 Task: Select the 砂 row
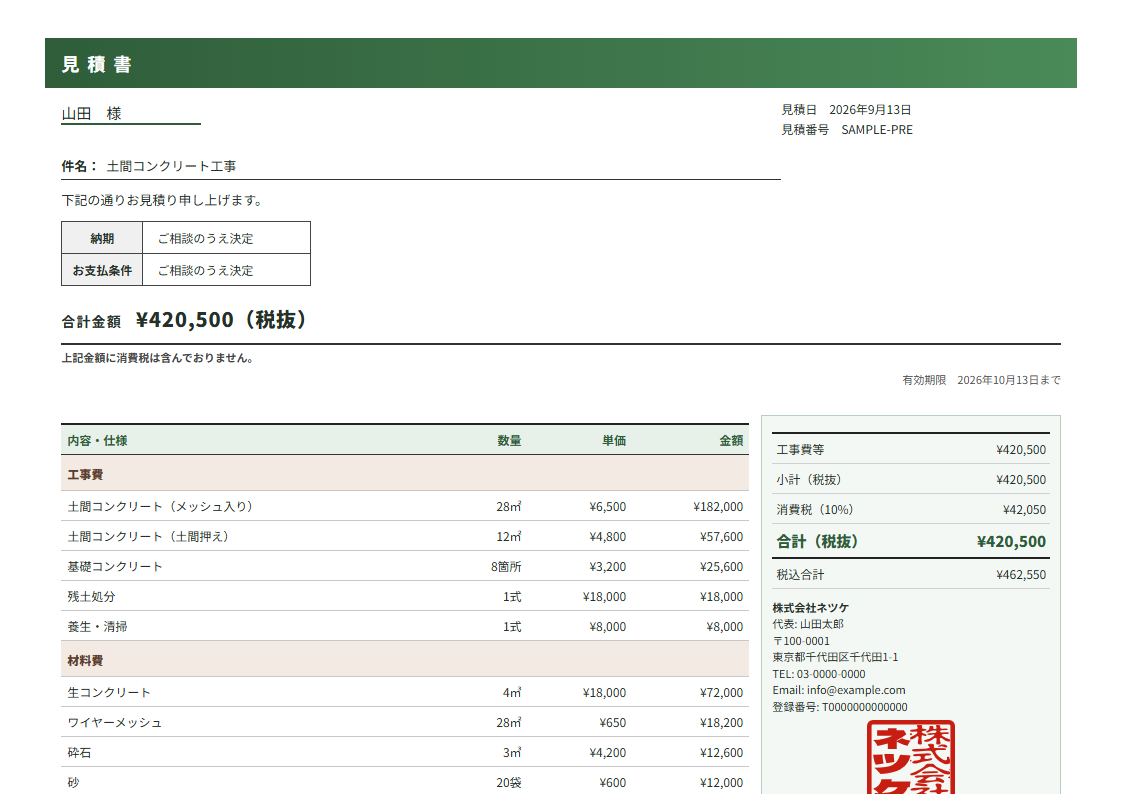[x=405, y=782]
